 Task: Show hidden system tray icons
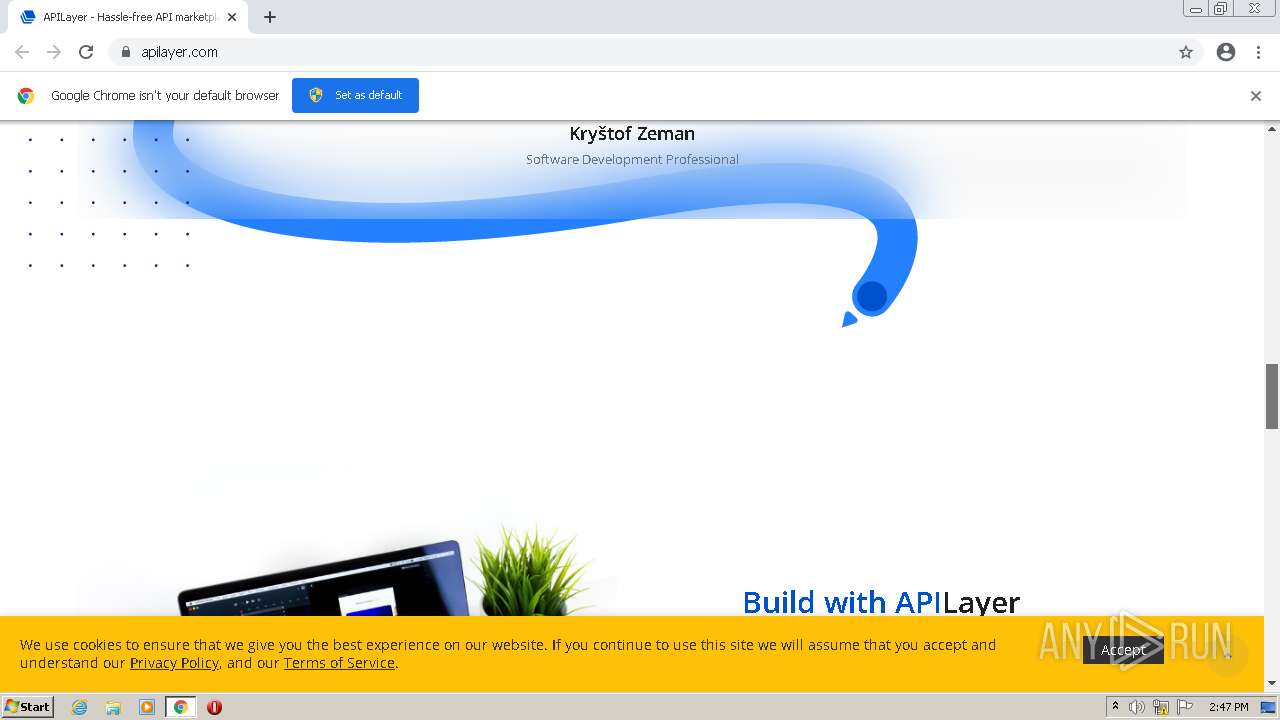pyautogui.click(x=1115, y=707)
